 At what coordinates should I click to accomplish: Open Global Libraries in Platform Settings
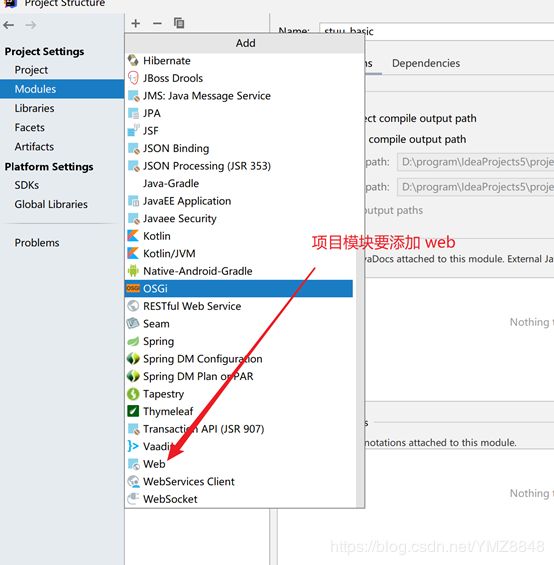coord(62,204)
